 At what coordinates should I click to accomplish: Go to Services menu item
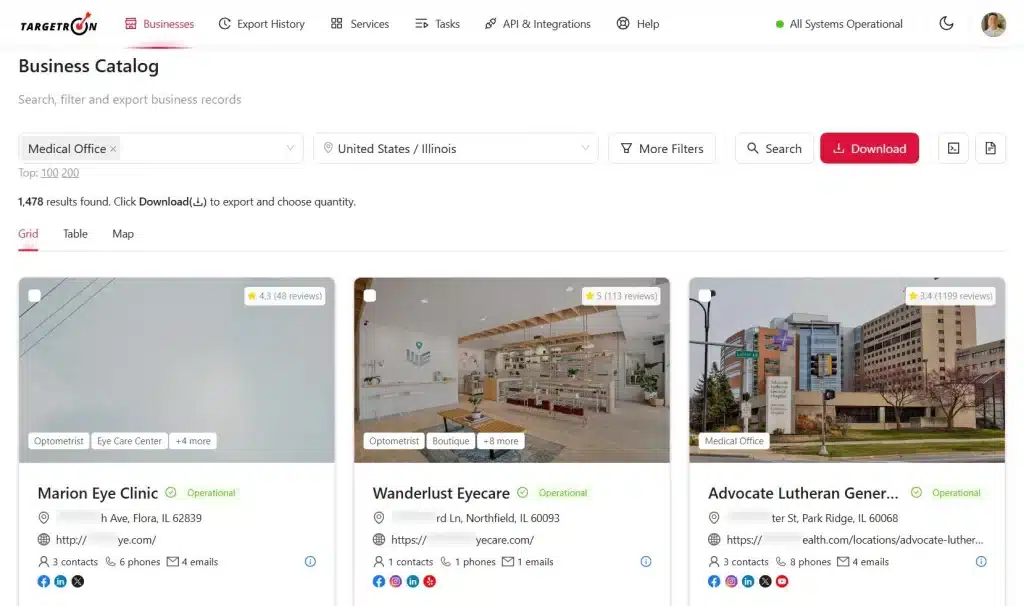click(x=360, y=24)
